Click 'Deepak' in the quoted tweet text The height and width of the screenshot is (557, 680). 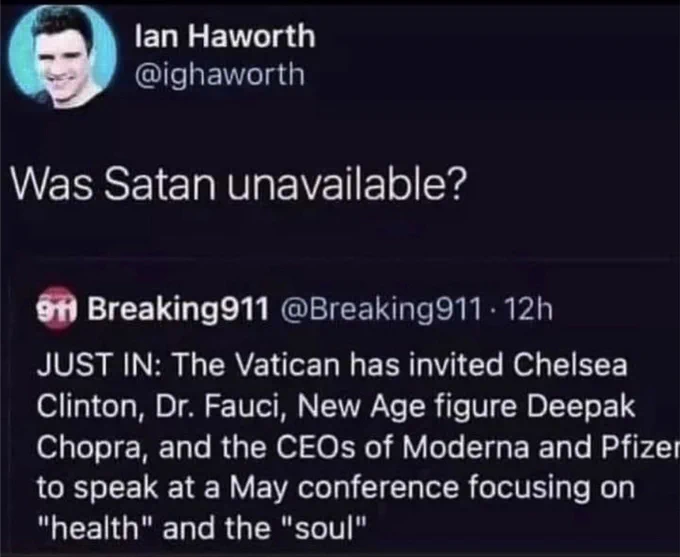pos(581,406)
